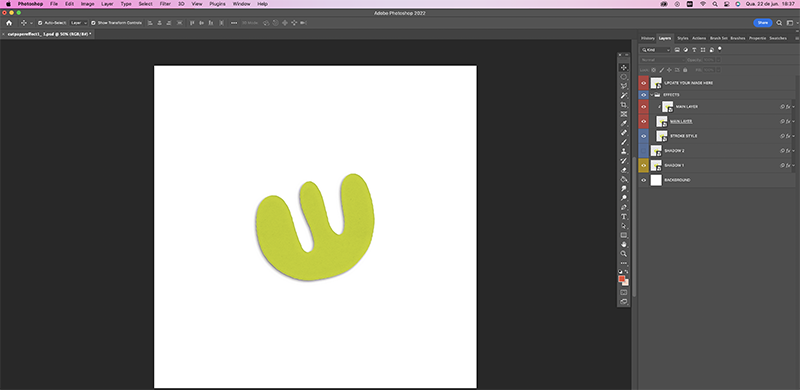Viewport: 800px width, 390px height.
Task: Select the Hand tool
Action: pyautogui.click(x=623, y=245)
